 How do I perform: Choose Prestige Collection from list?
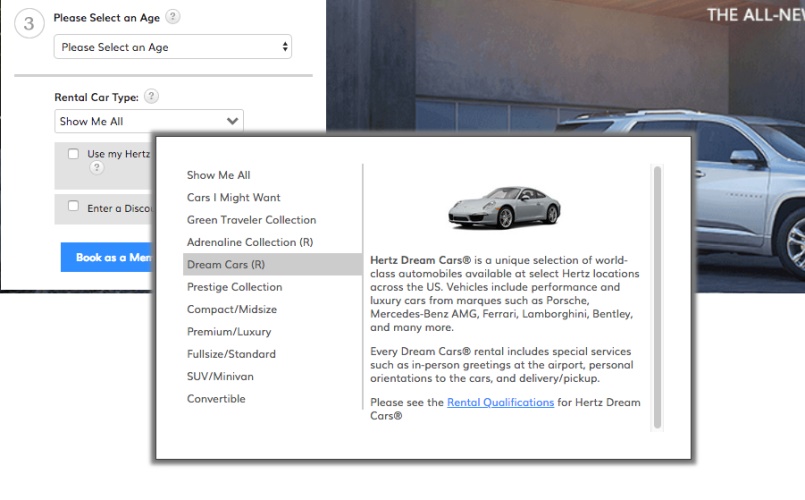[x=234, y=287]
